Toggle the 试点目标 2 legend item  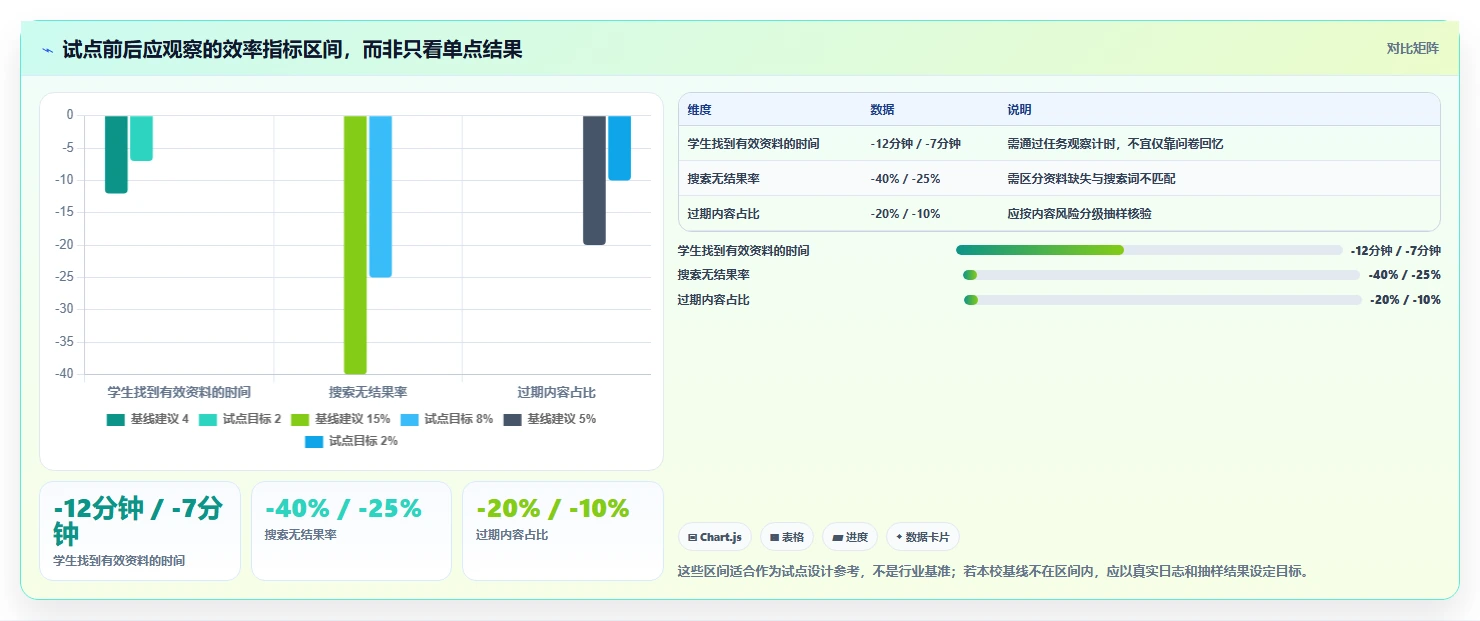(240, 419)
